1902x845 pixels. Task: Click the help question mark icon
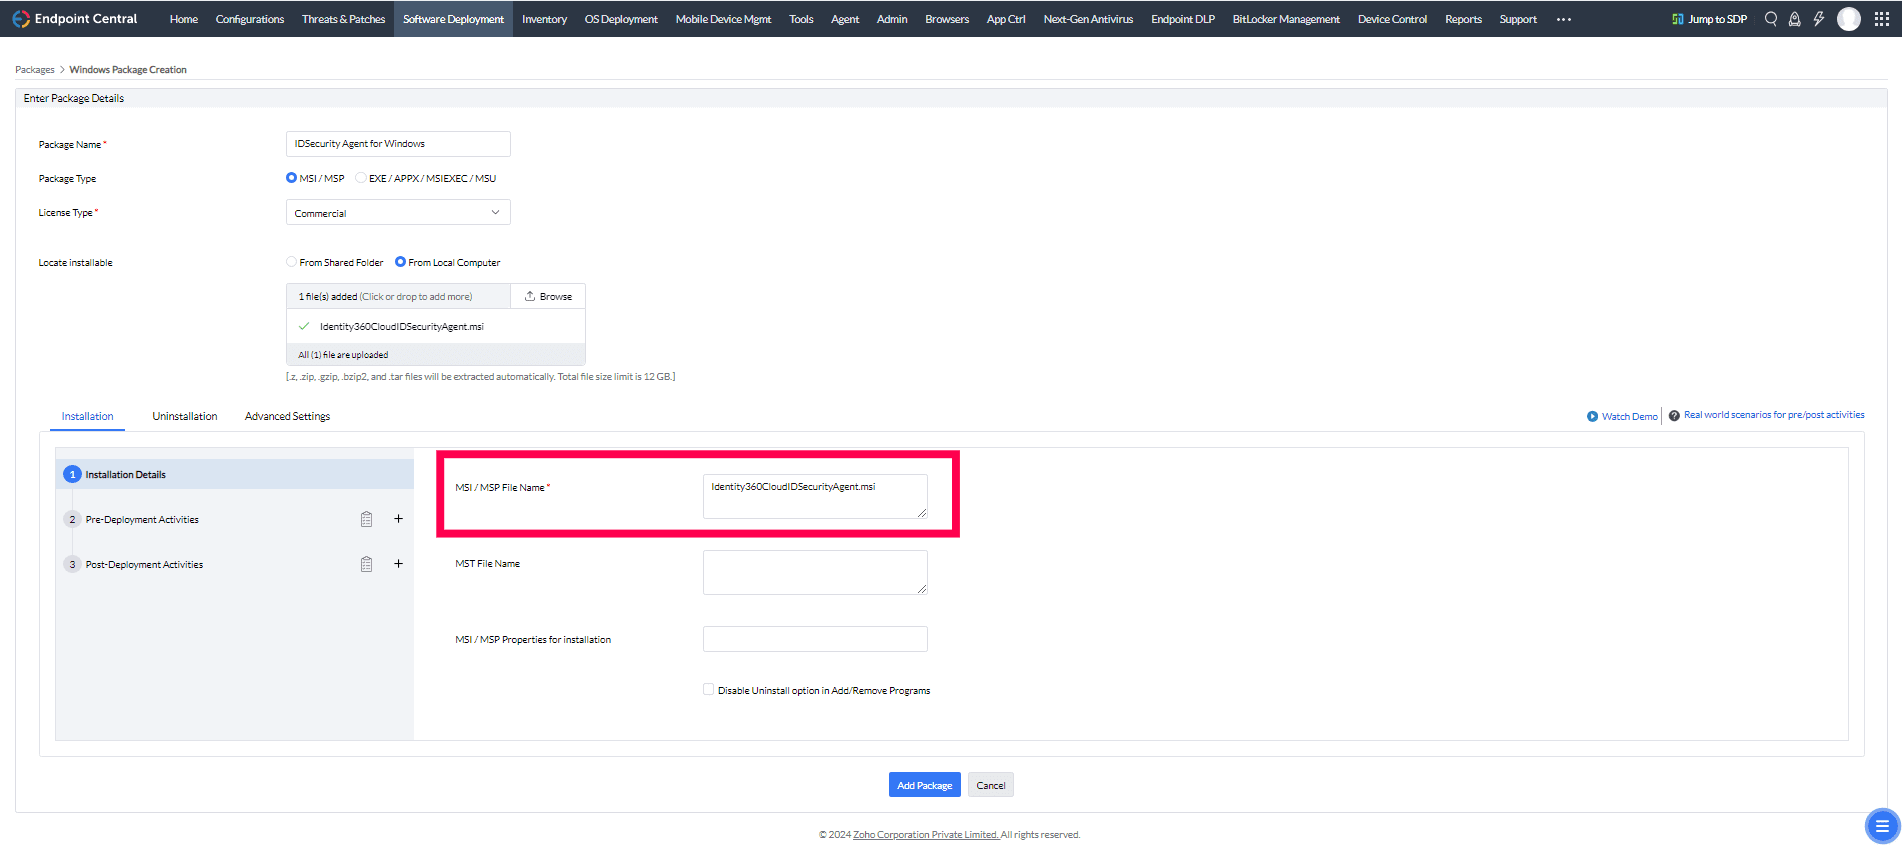click(1674, 416)
